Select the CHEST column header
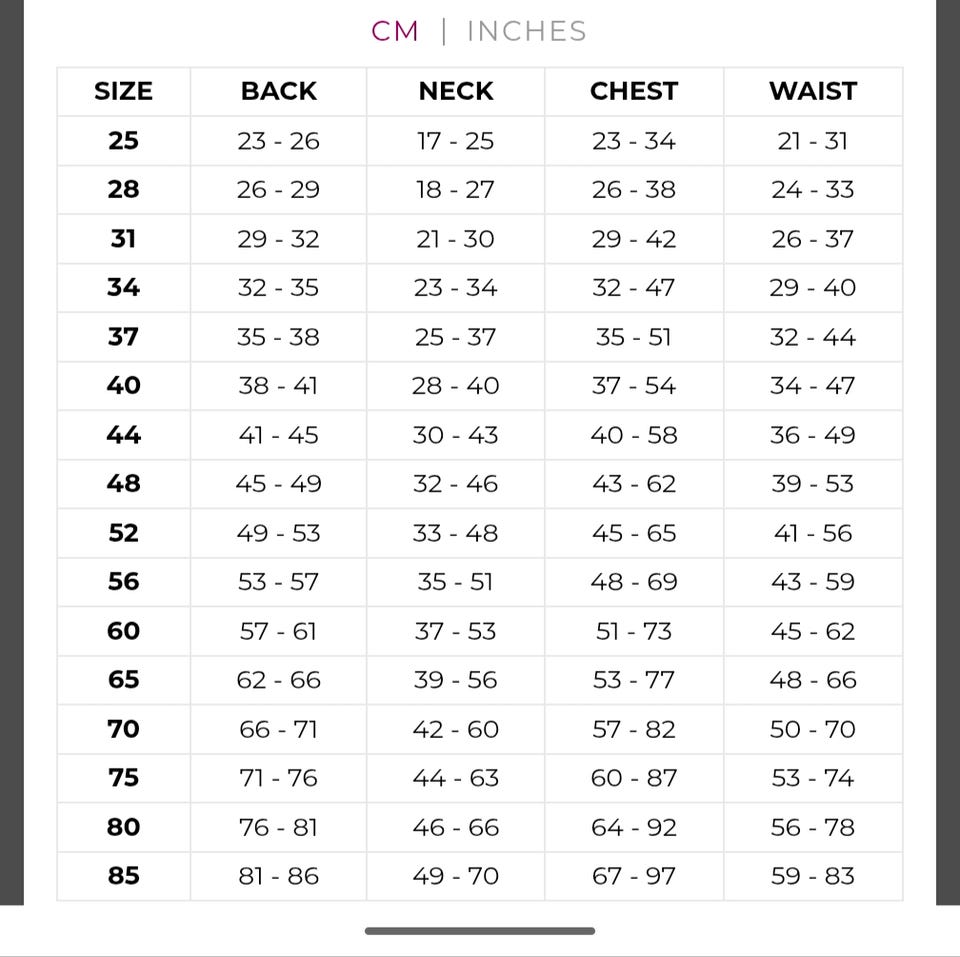This screenshot has height=957, width=960. click(633, 91)
